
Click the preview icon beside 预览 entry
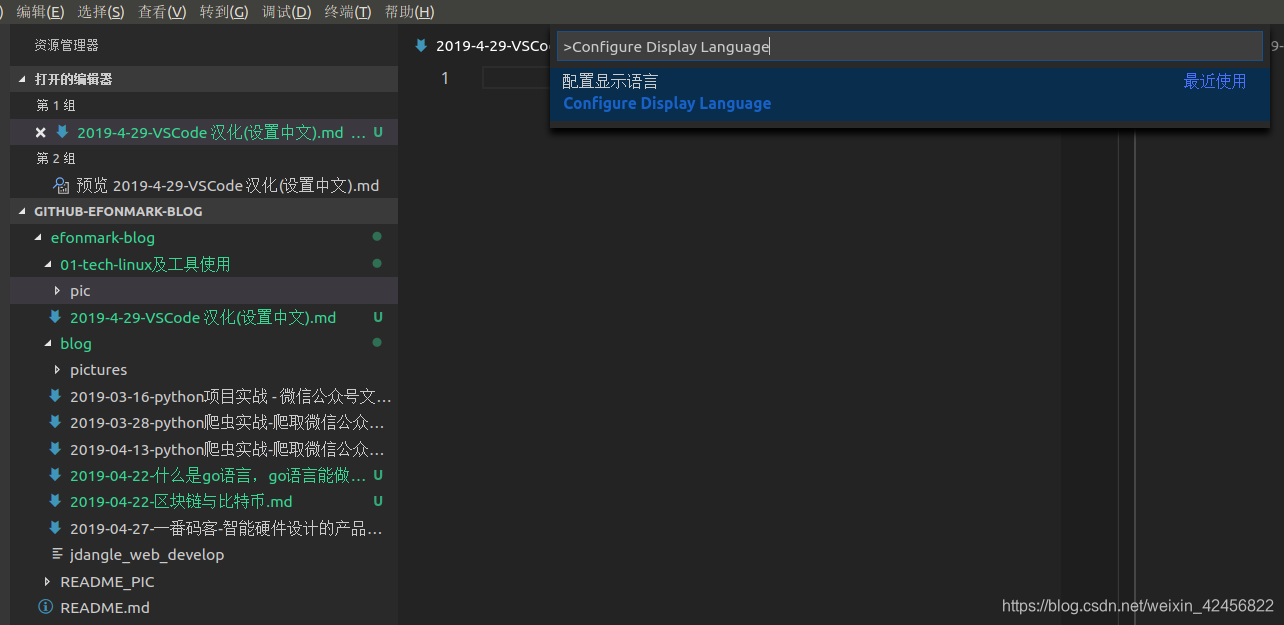click(61, 185)
